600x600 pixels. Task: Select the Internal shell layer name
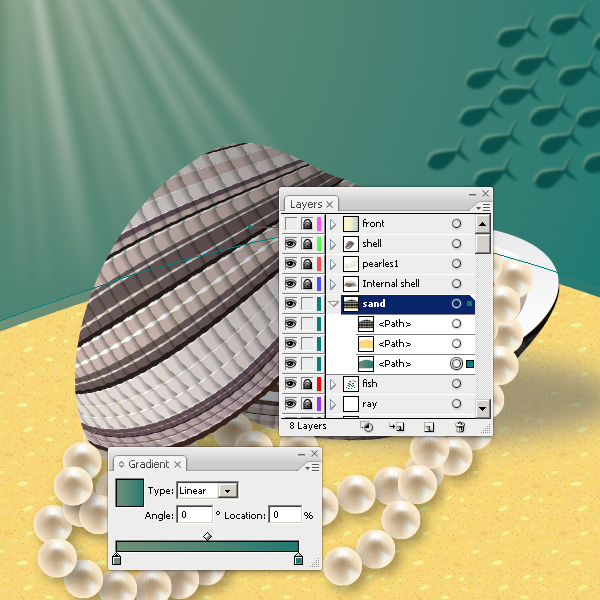pyautogui.click(x=391, y=284)
